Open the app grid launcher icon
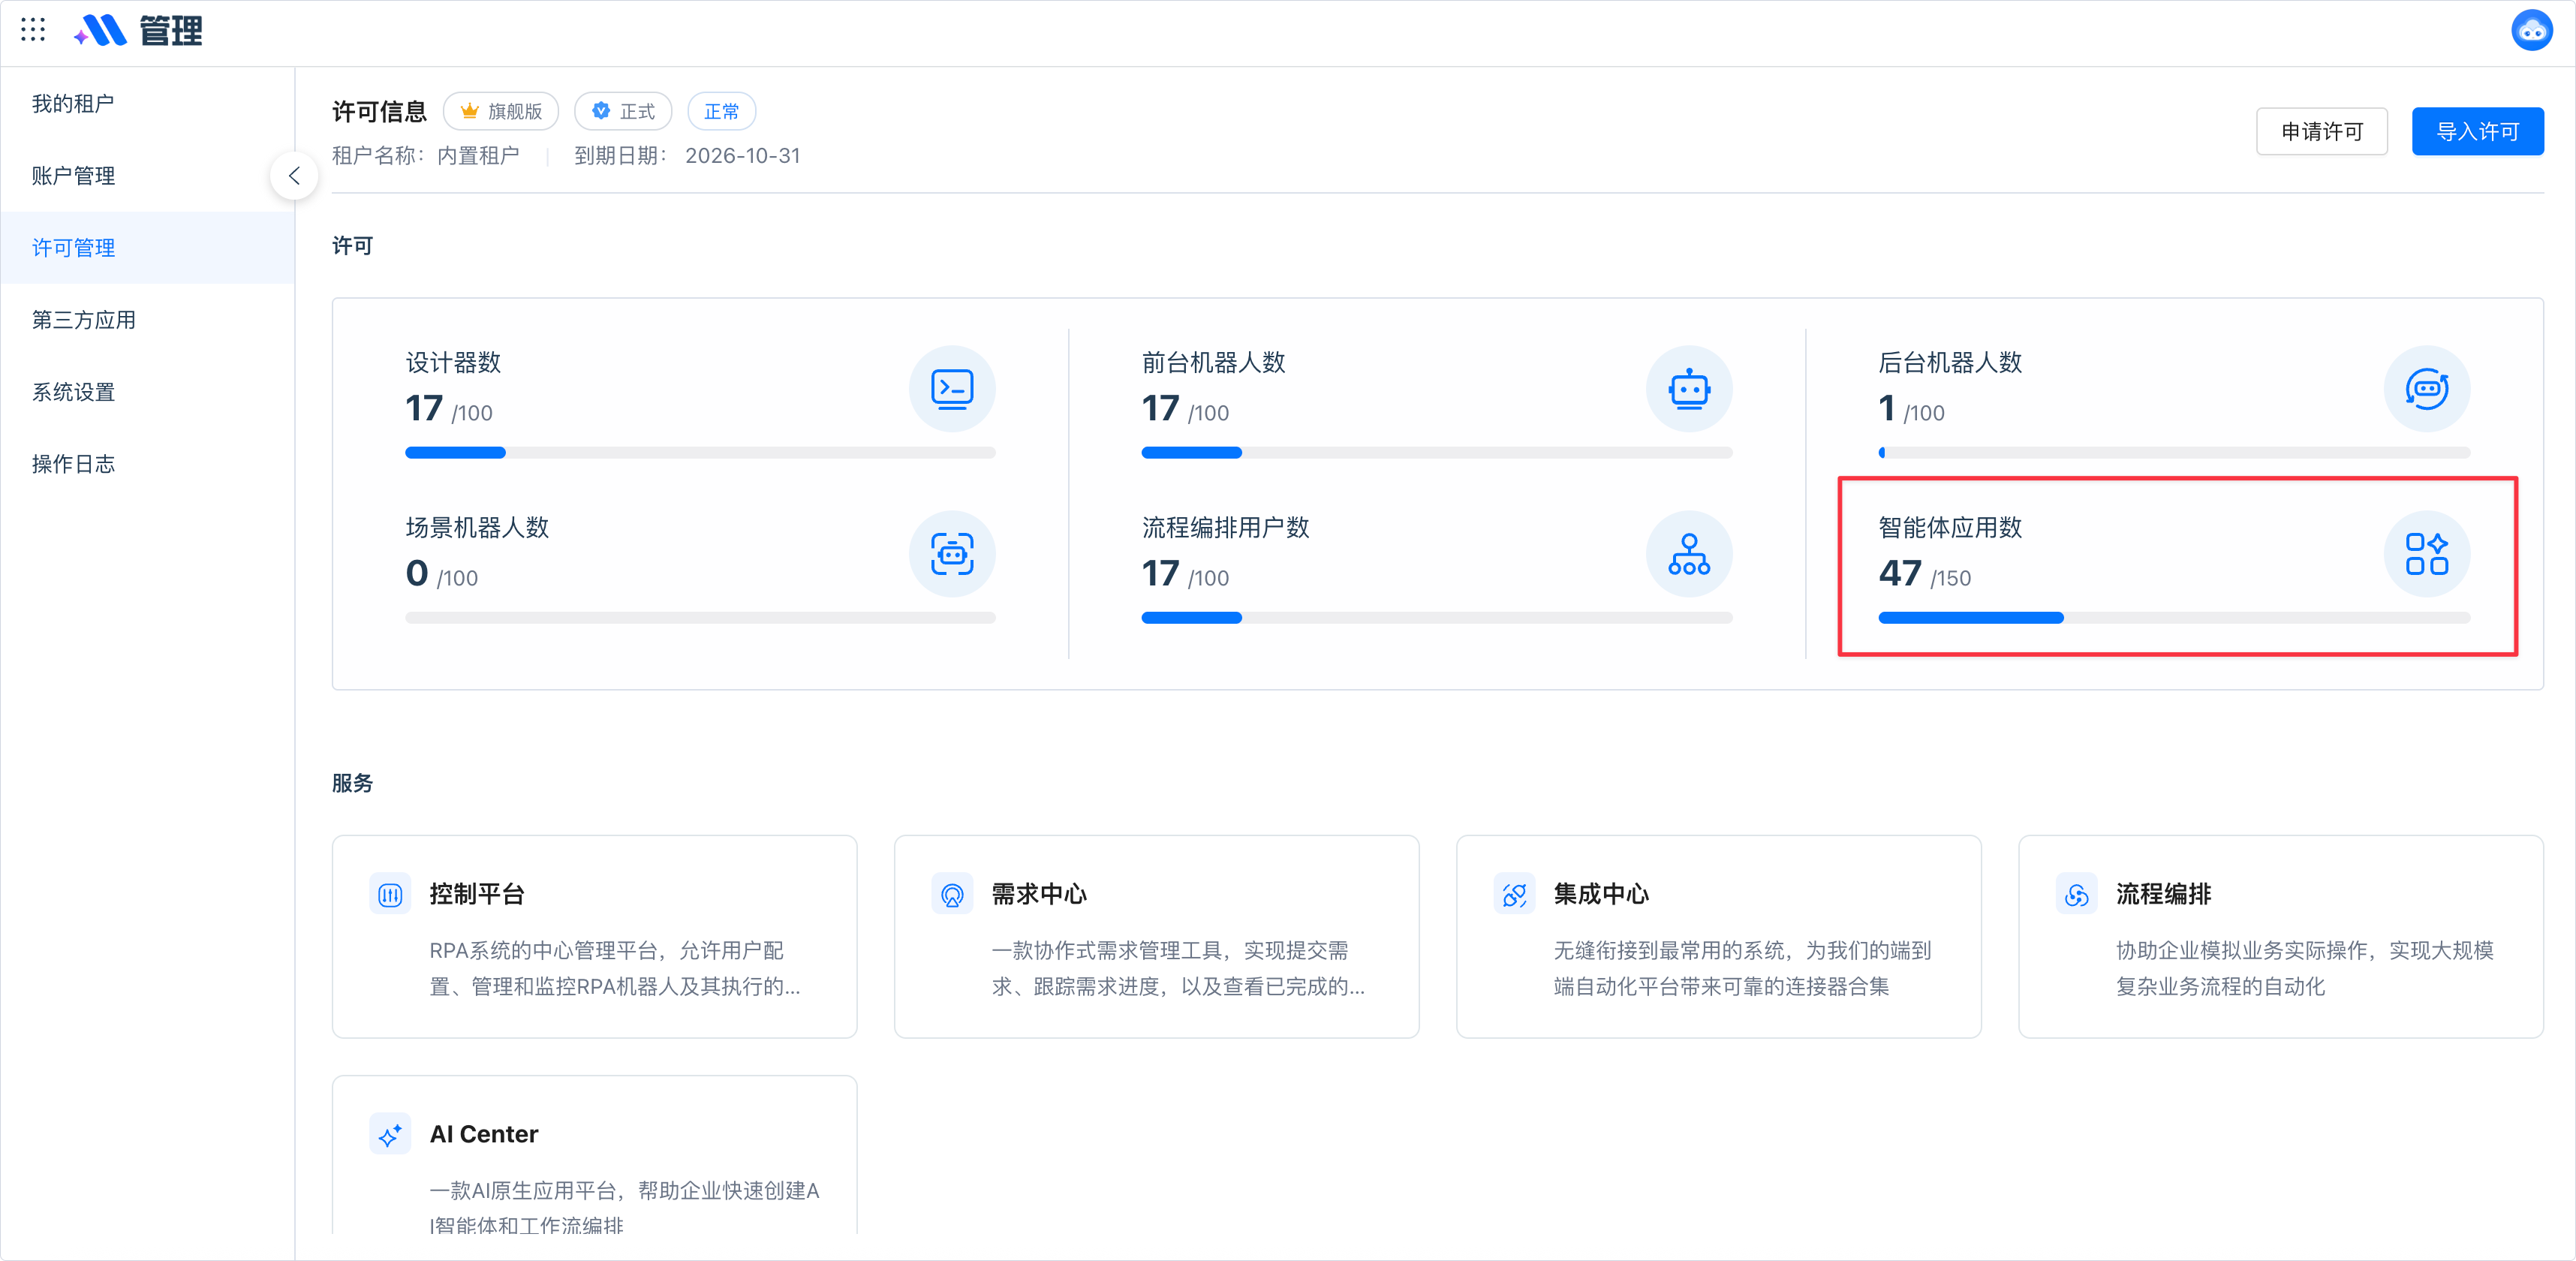The width and height of the screenshot is (2576, 1261). pos(33,30)
